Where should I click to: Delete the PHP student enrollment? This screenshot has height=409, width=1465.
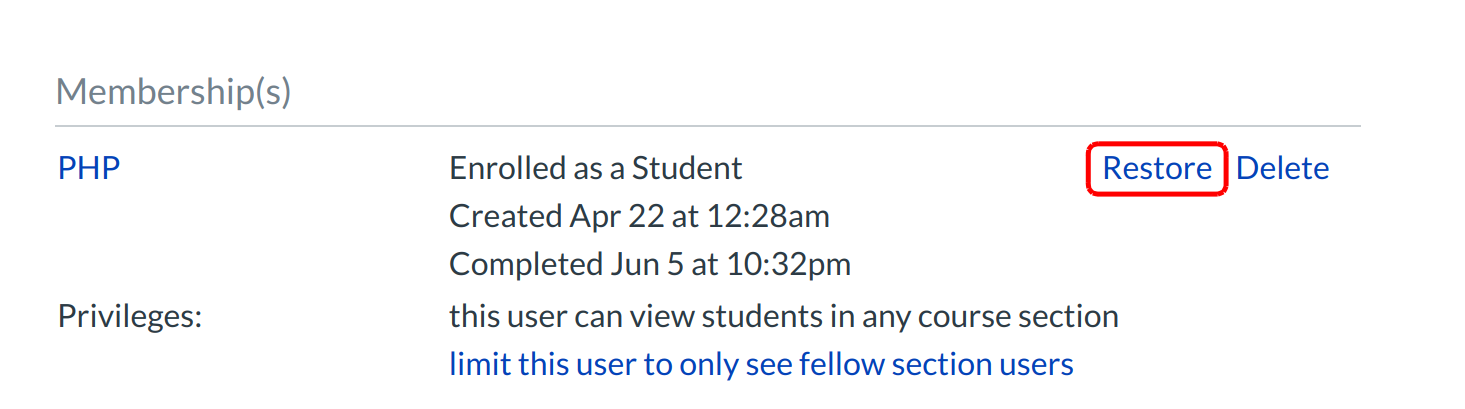coord(1282,168)
